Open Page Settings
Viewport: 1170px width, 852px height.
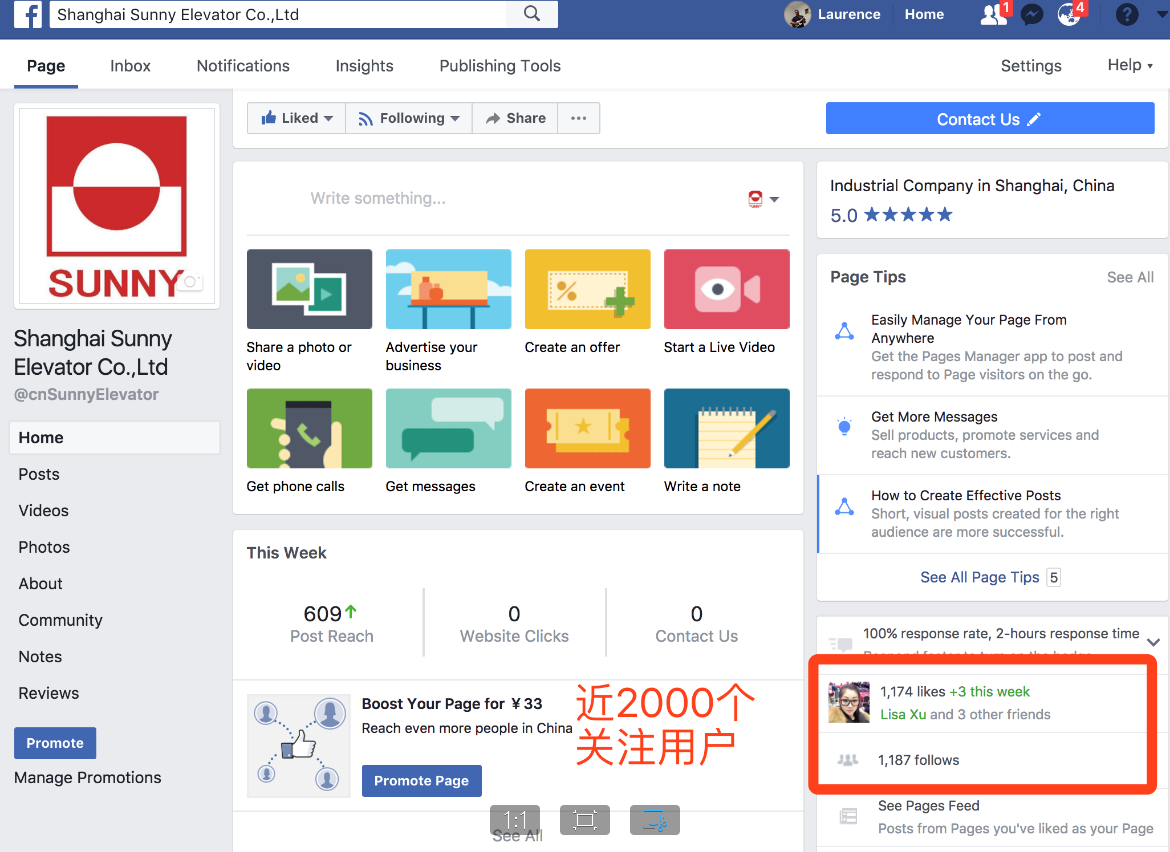1030,66
